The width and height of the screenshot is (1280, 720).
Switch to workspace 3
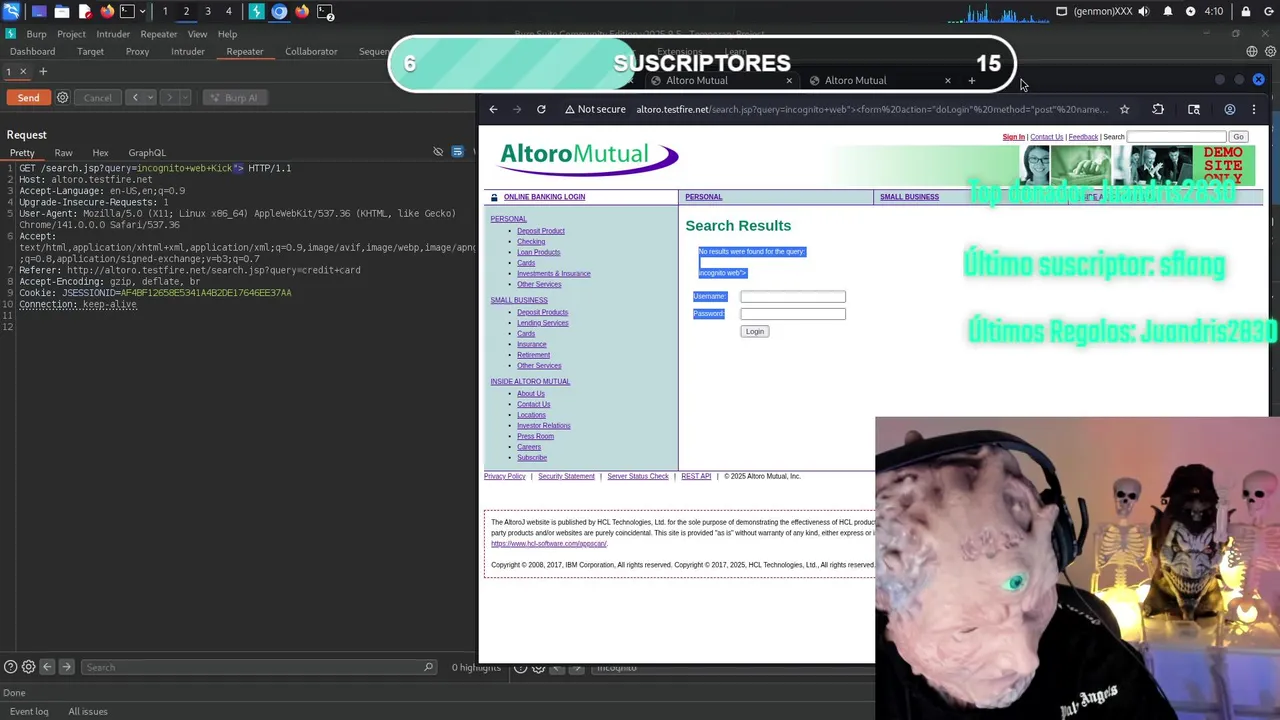click(208, 12)
